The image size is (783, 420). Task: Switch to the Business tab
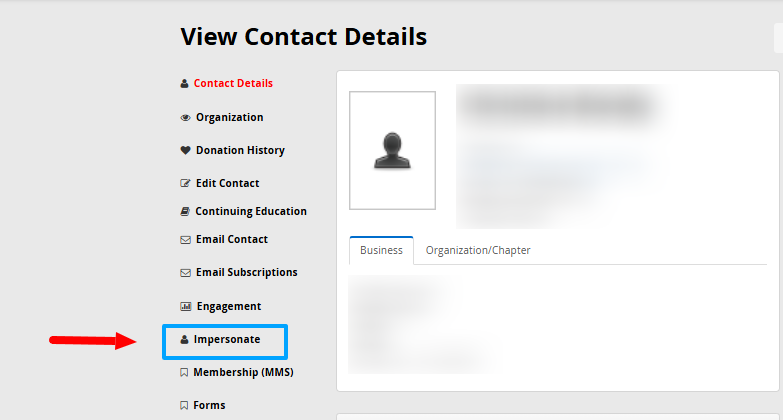pos(382,250)
